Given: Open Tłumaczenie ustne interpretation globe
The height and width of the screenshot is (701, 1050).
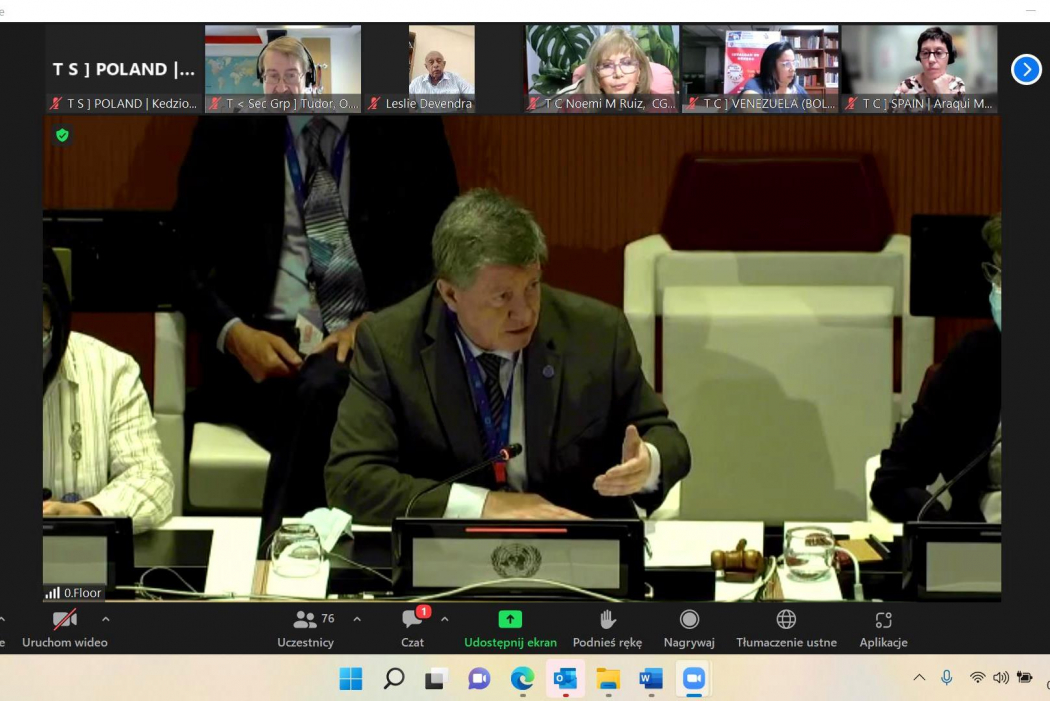Looking at the screenshot, I should pos(786,628).
